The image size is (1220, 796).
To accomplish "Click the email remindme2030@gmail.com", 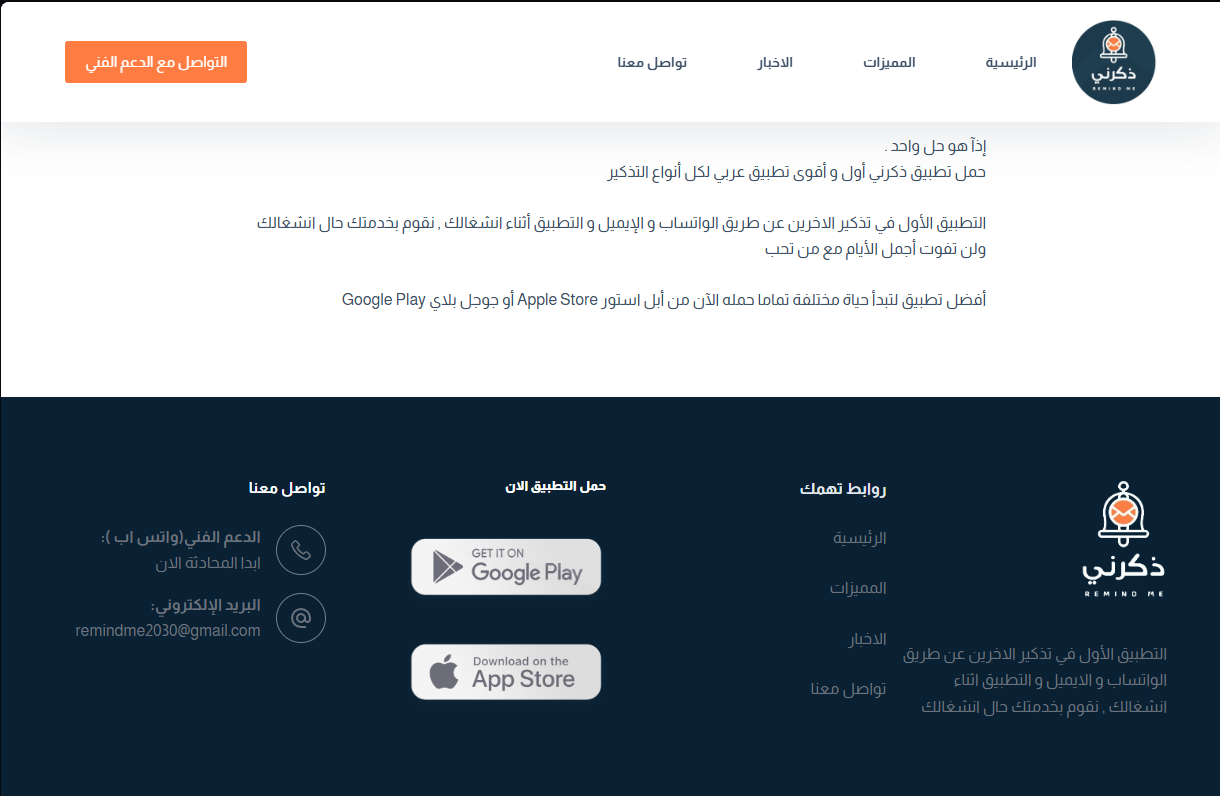I will click(x=167, y=630).
